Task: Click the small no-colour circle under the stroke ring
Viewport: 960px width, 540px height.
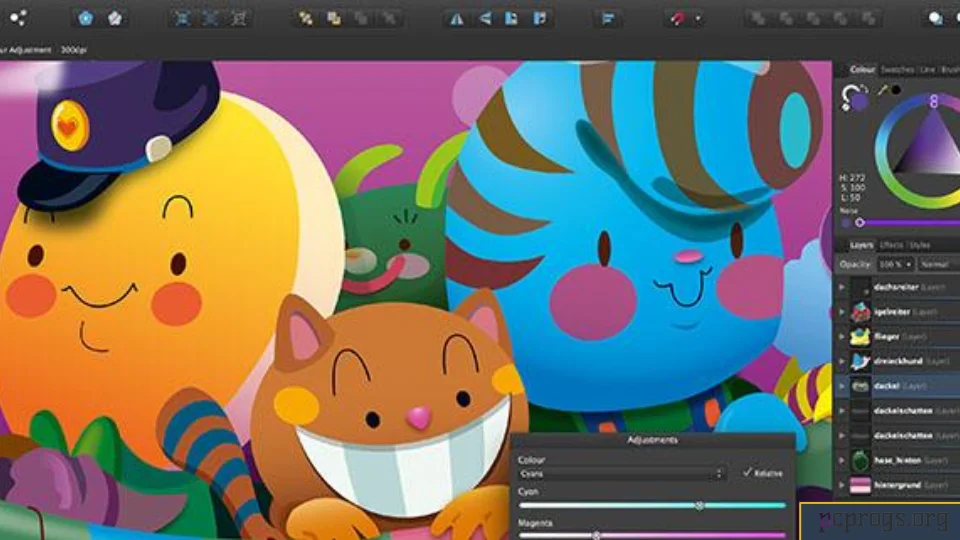Action: click(x=846, y=107)
